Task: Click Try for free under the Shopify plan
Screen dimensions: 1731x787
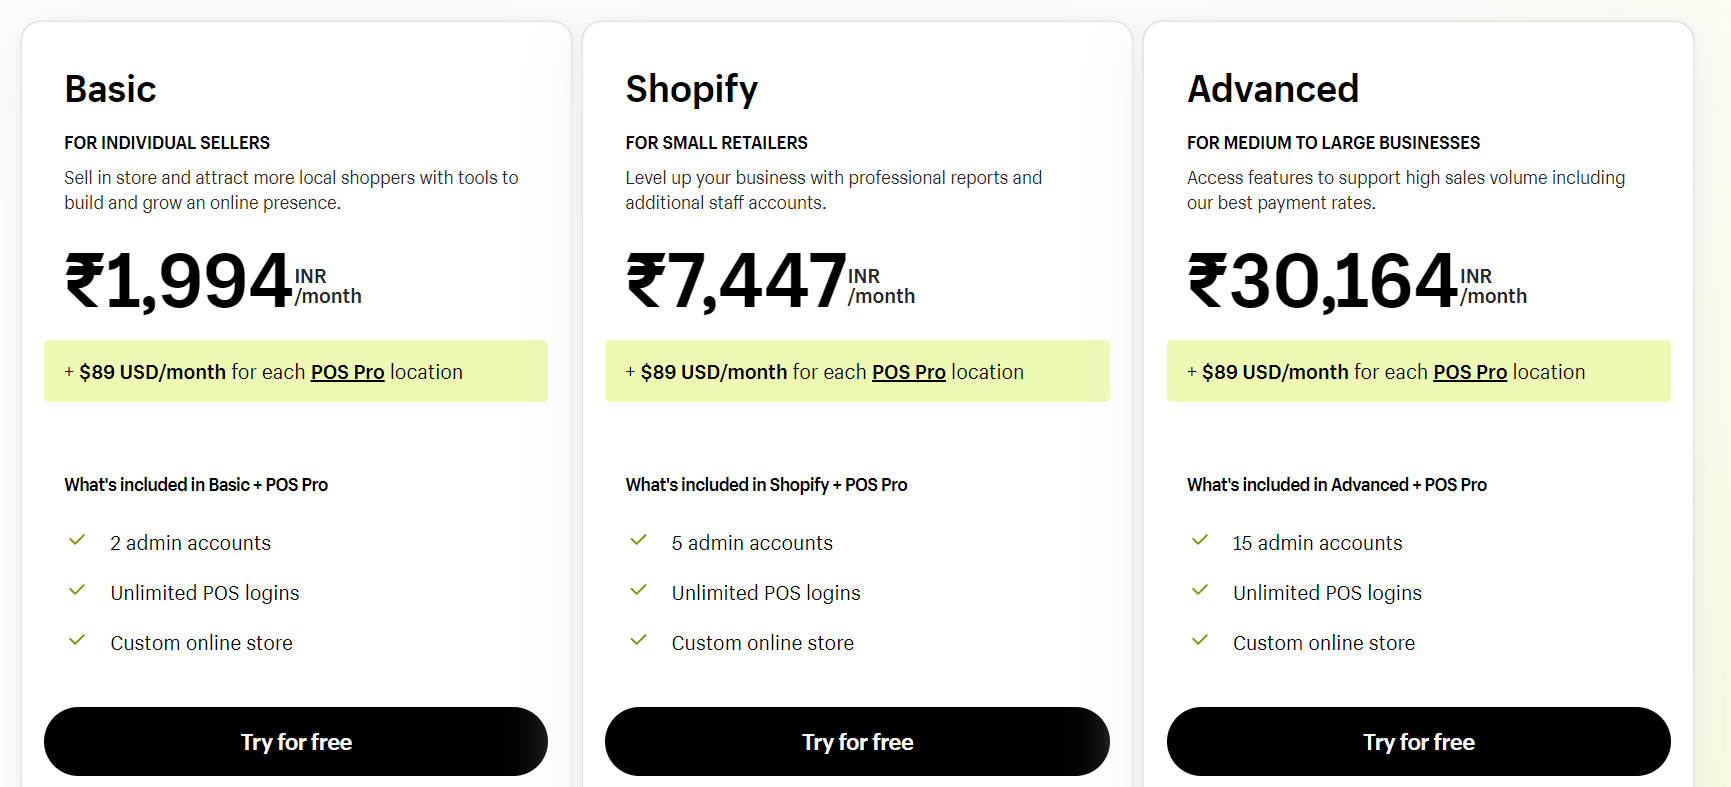Action: (857, 741)
